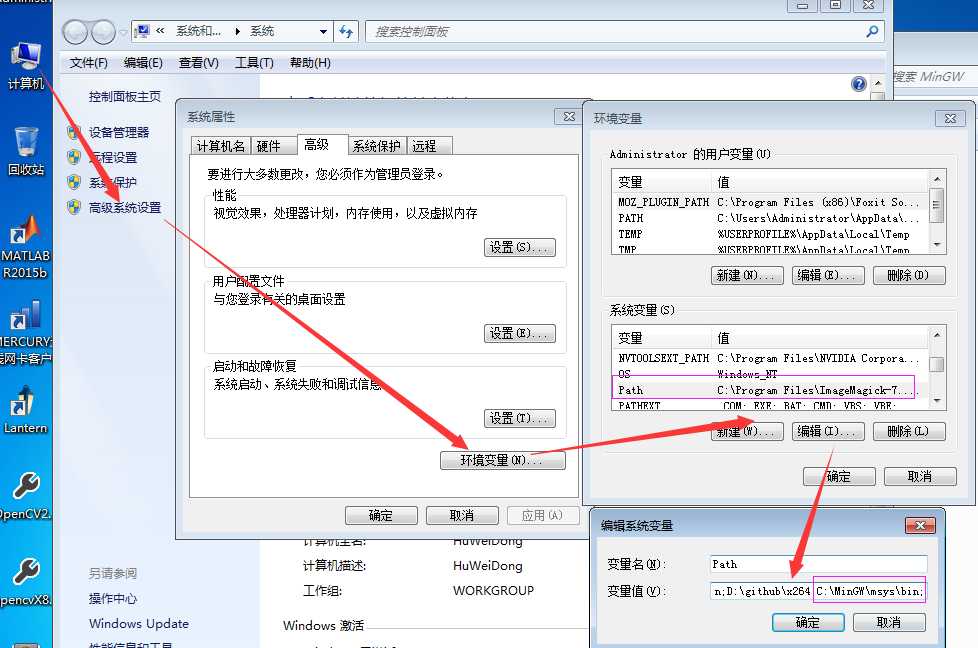Screen dimensions: 978x648
Task: Open 环境变量(N) button
Action: (503, 460)
